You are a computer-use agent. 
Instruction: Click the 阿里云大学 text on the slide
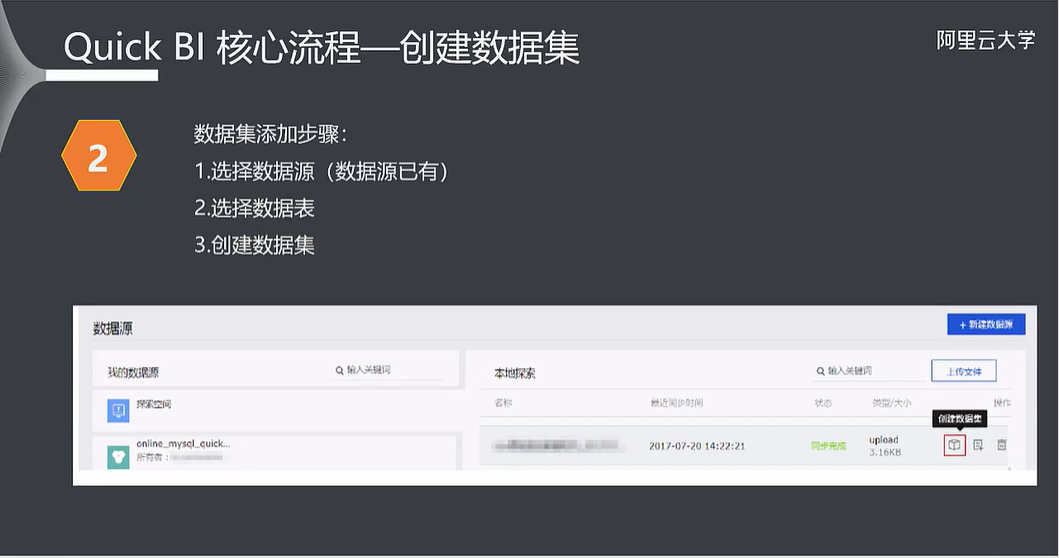985,41
